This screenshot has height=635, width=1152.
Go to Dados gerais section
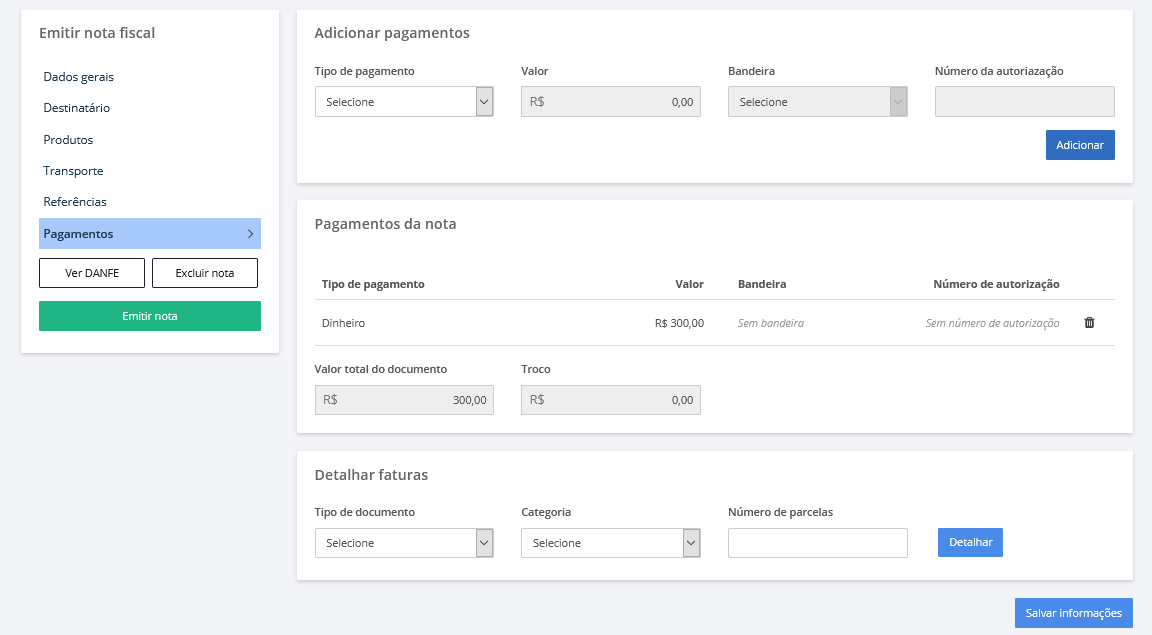click(x=78, y=76)
